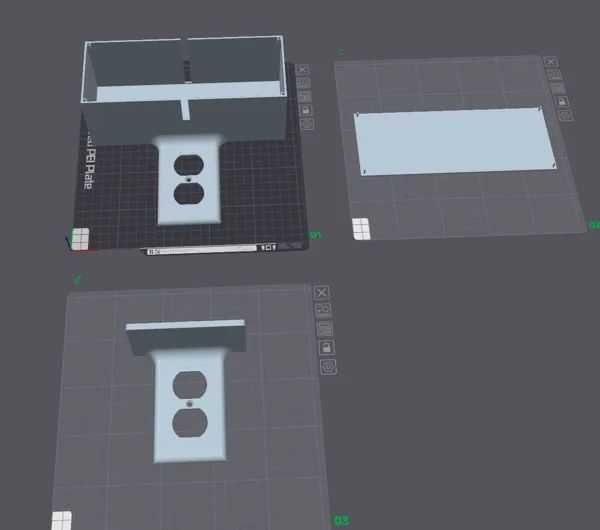The image size is (600, 530).
Task: Arrange objects on plate 03
Action: click(325, 329)
